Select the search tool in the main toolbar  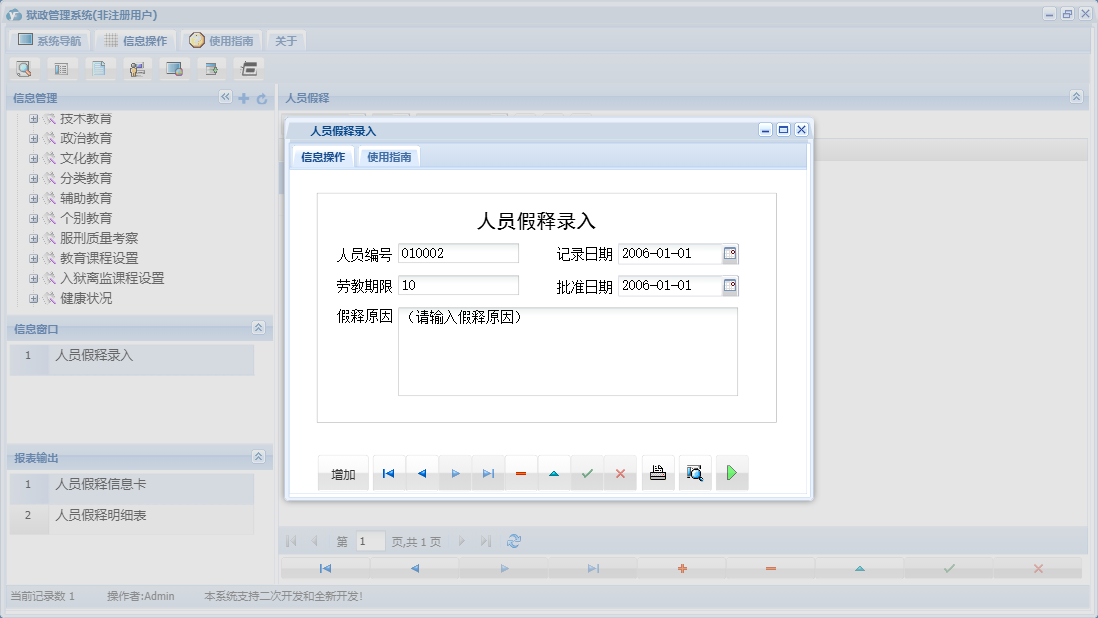click(24, 68)
